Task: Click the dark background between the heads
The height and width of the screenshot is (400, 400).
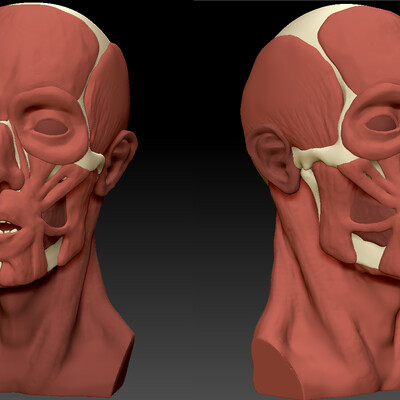Action: (193, 167)
